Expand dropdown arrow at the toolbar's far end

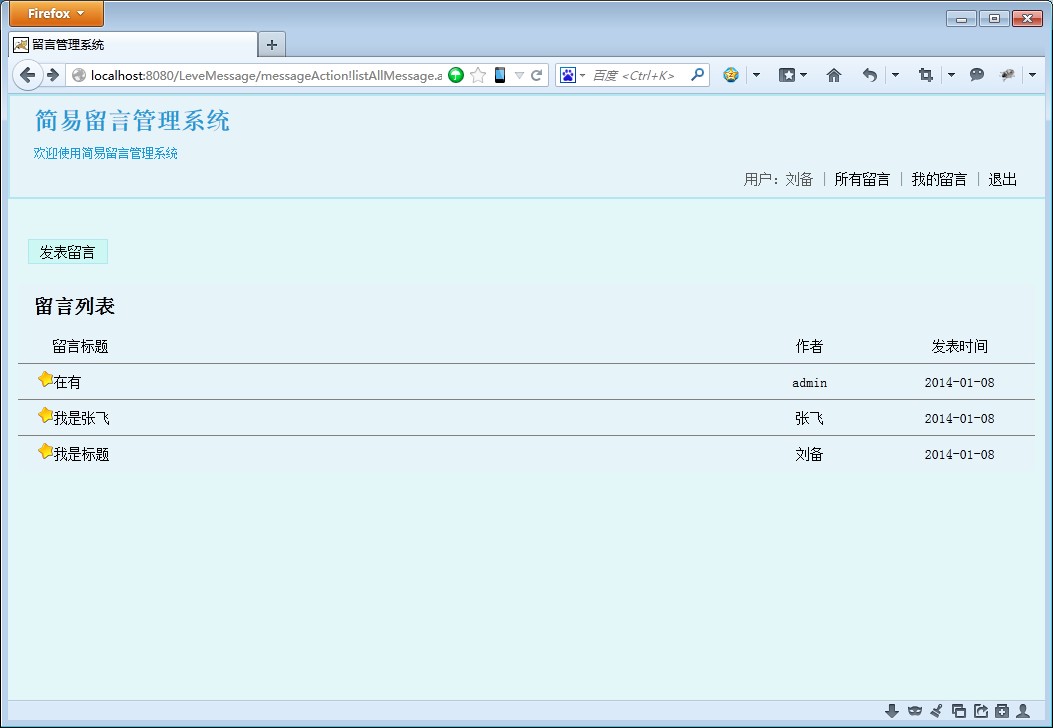pos(1033,75)
